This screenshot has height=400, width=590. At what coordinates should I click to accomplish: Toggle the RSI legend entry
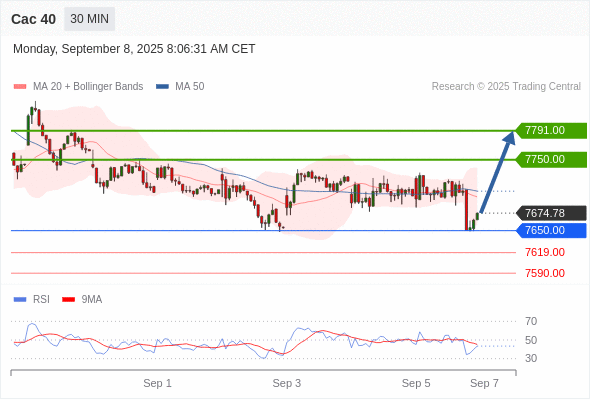click(x=32, y=300)
